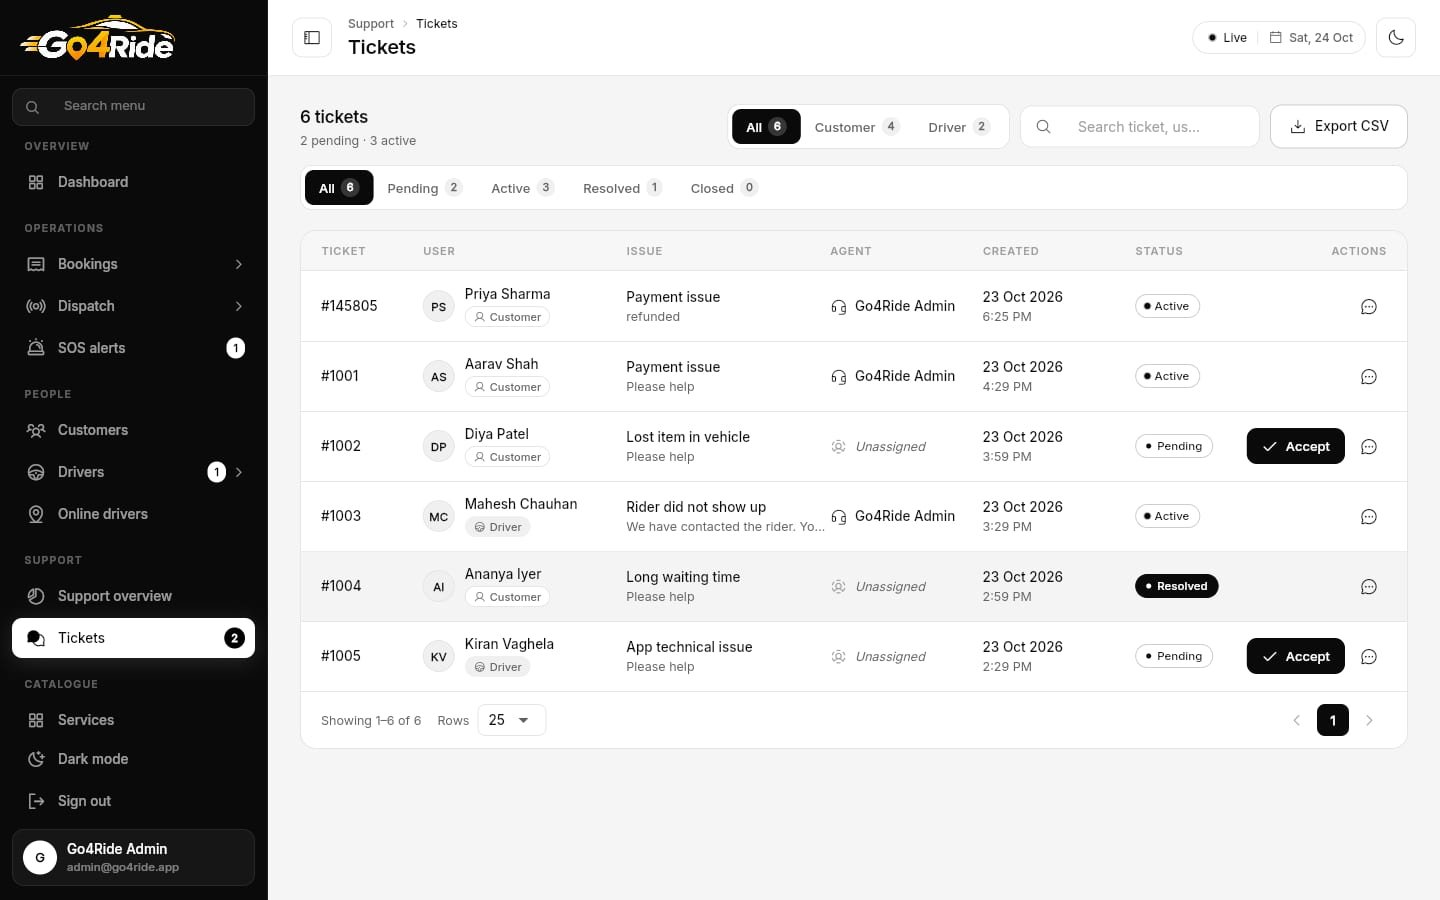Open the Rows per page dropdown
The height and width of the screenshot is (900, 1440).
(x=512, y=720)
